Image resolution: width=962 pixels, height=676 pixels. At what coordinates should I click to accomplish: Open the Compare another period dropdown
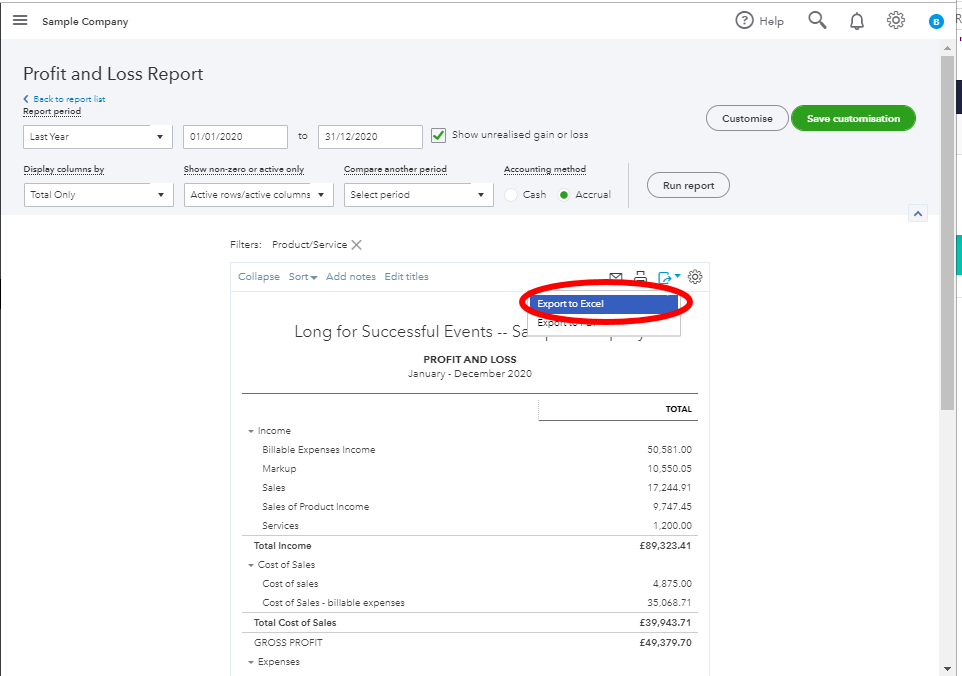[418, 195]
